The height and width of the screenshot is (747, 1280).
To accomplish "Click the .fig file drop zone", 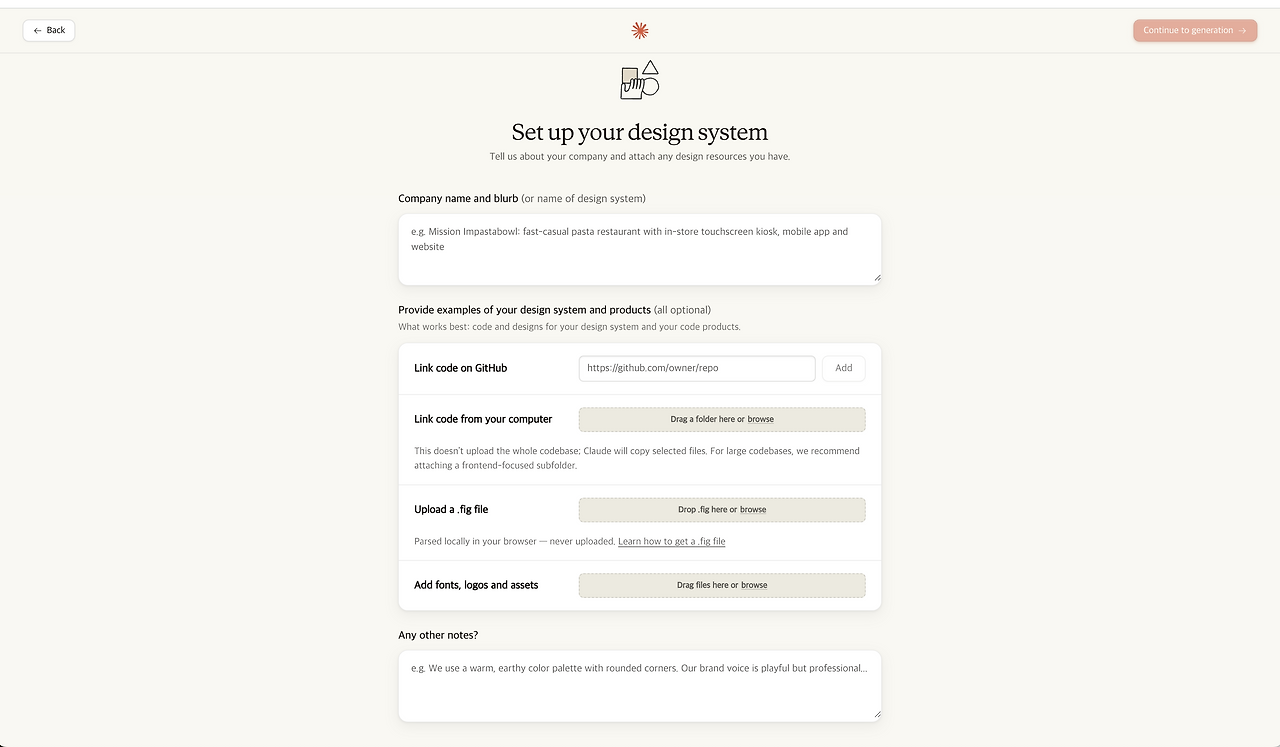I will pos(722,510).
